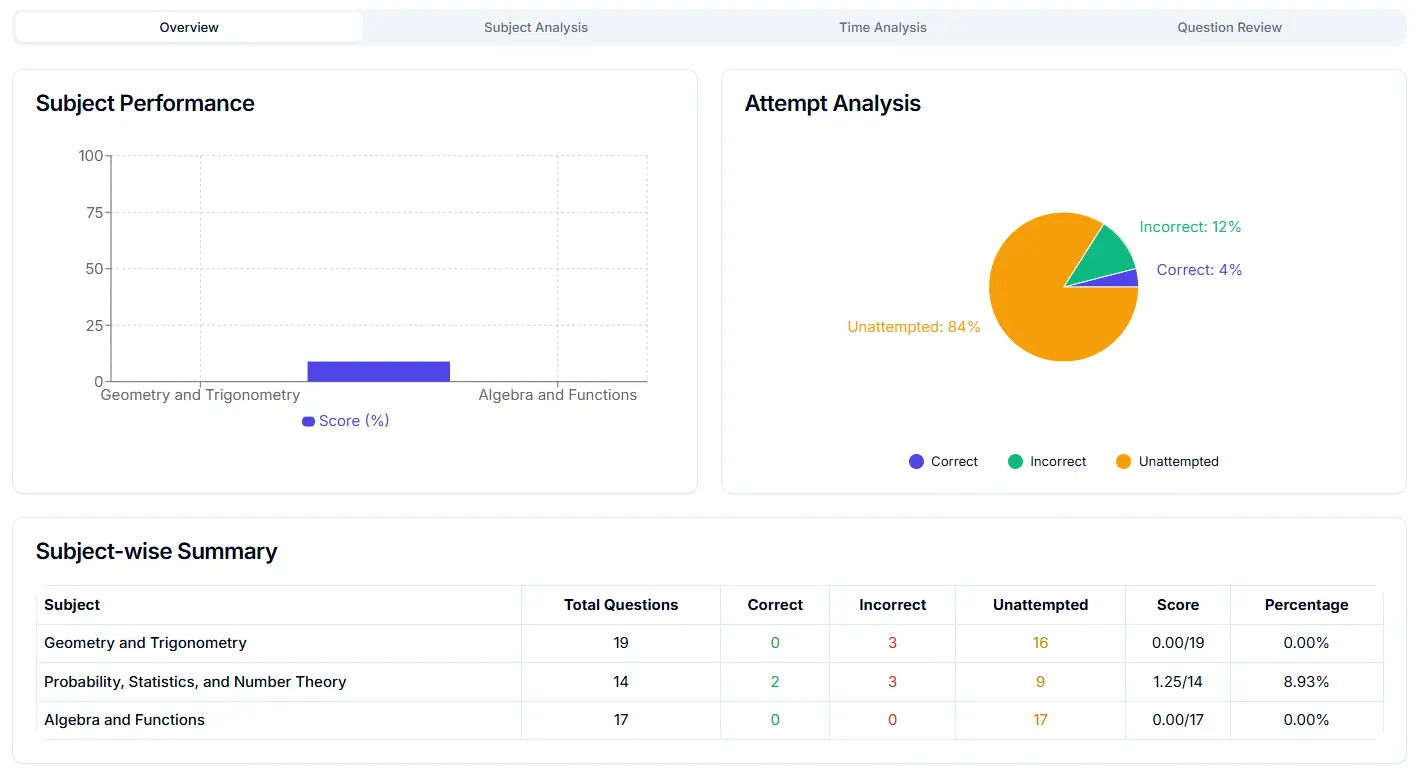Toggle the Incorrect legend item
The height and width of the screenshot is (778, 1420).
[1046, 461]
